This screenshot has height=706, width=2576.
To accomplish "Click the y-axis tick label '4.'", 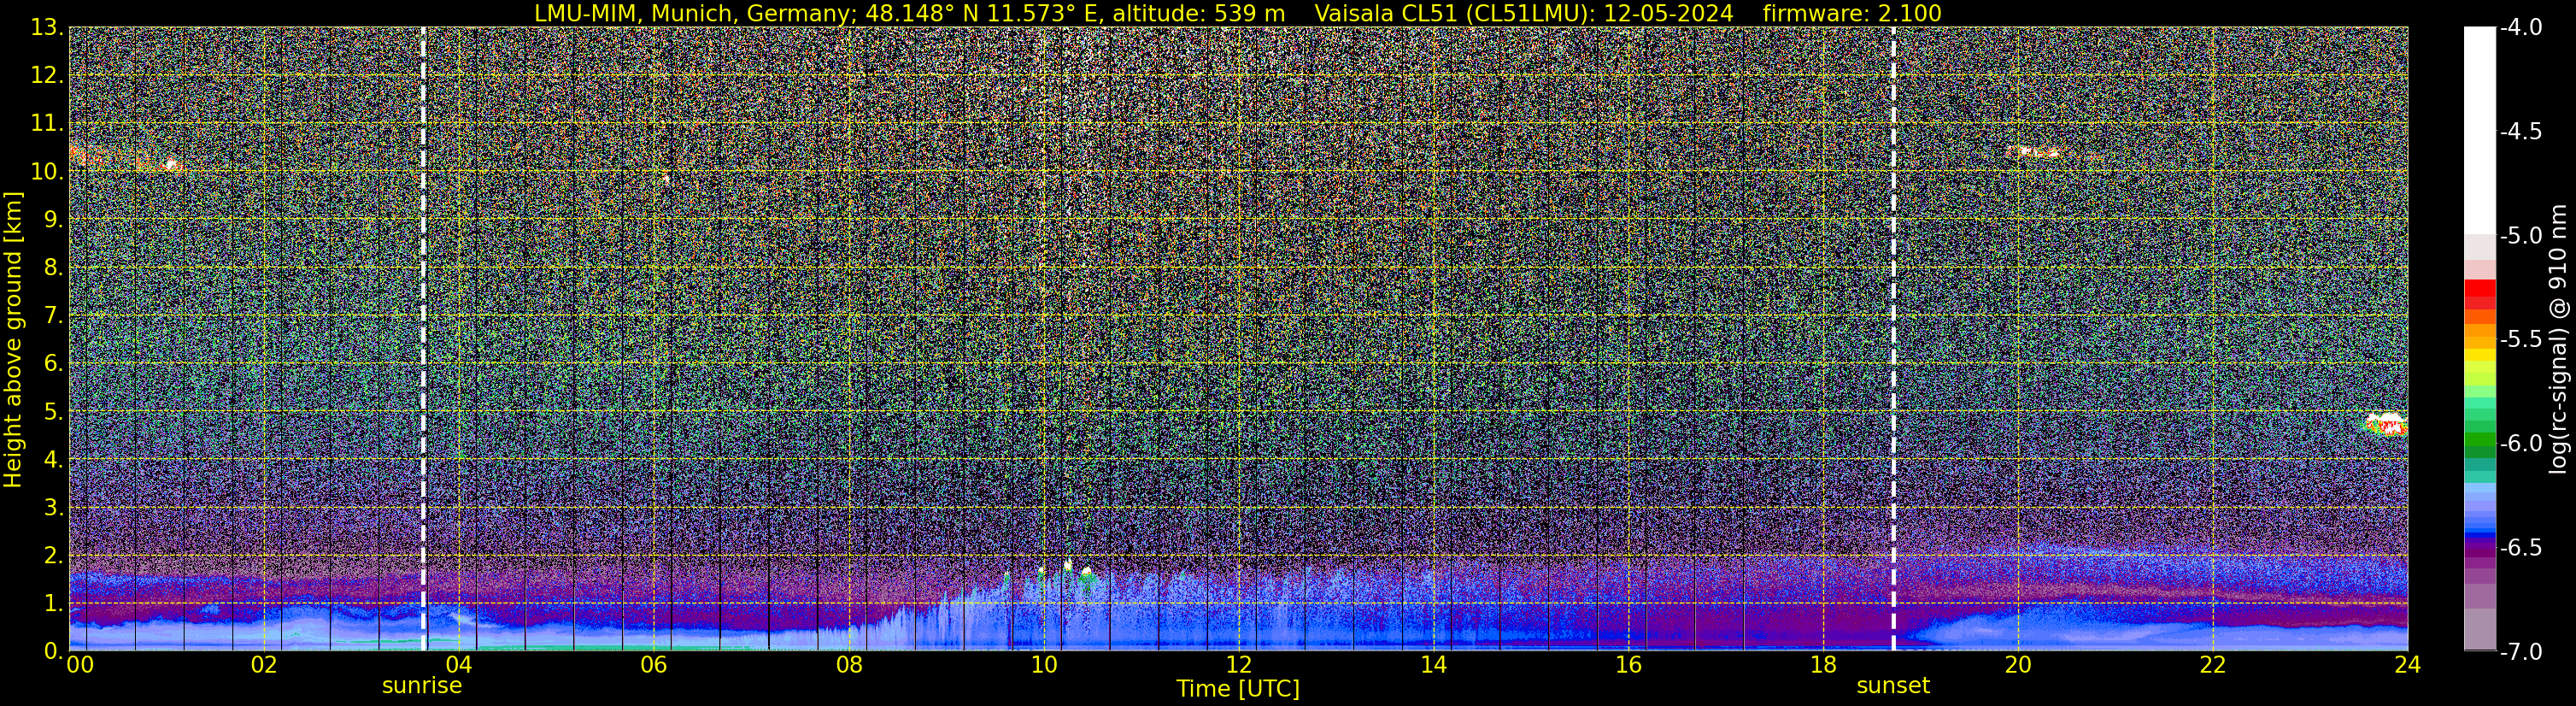I will (x=53, y=460).
